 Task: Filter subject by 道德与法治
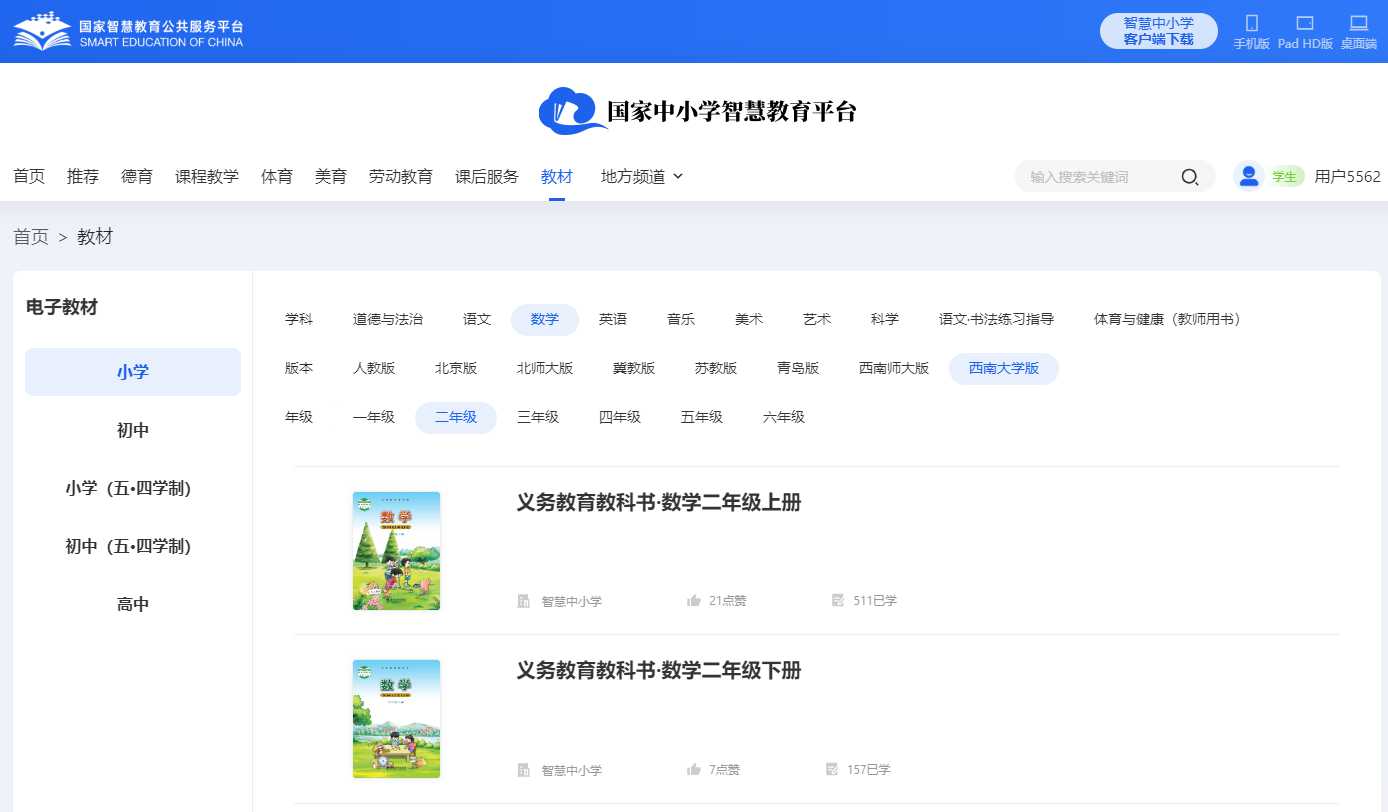388,320
